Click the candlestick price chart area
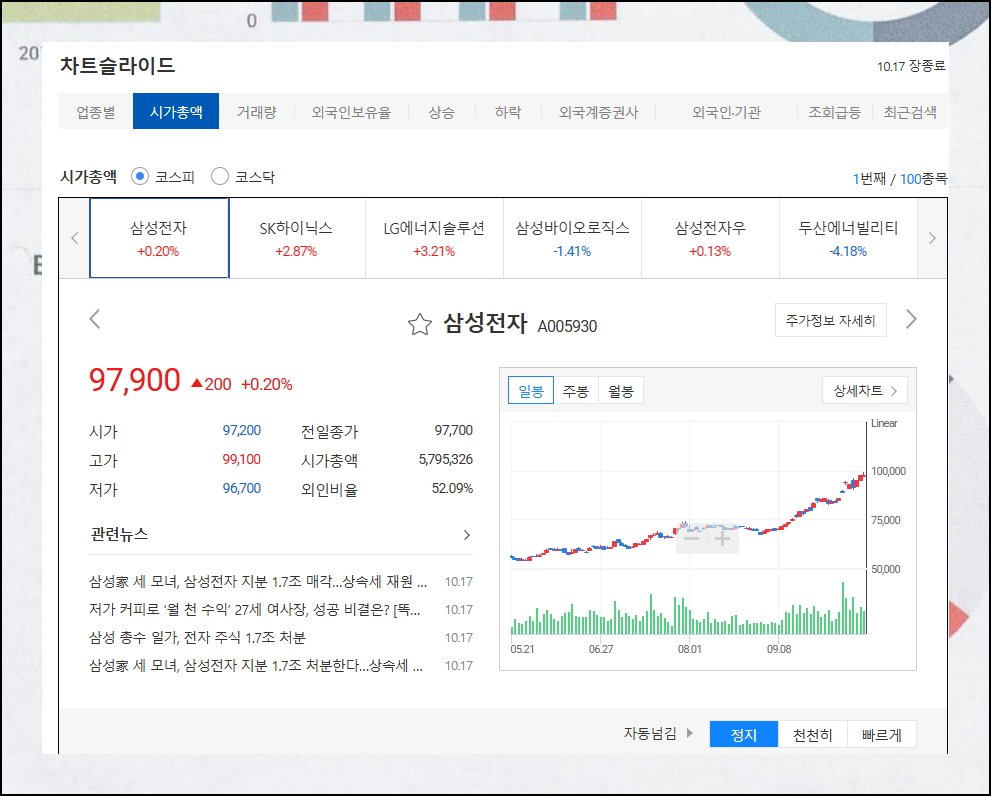Viewport: 991px width, 796px height. point(688,494)
